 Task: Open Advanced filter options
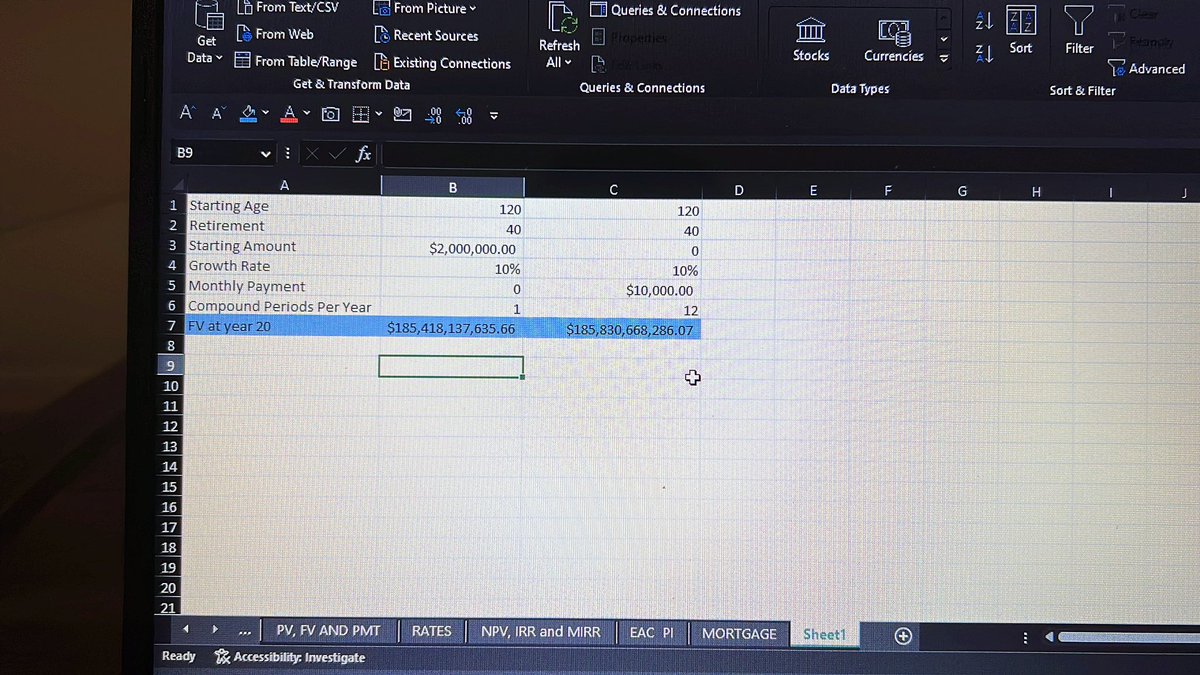coord(1148,68)
